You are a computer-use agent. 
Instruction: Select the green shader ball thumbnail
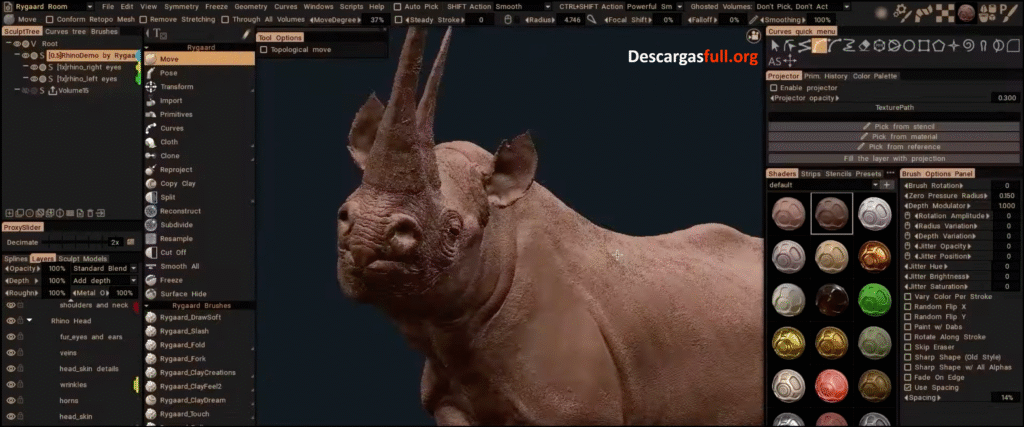coord(874,300)
